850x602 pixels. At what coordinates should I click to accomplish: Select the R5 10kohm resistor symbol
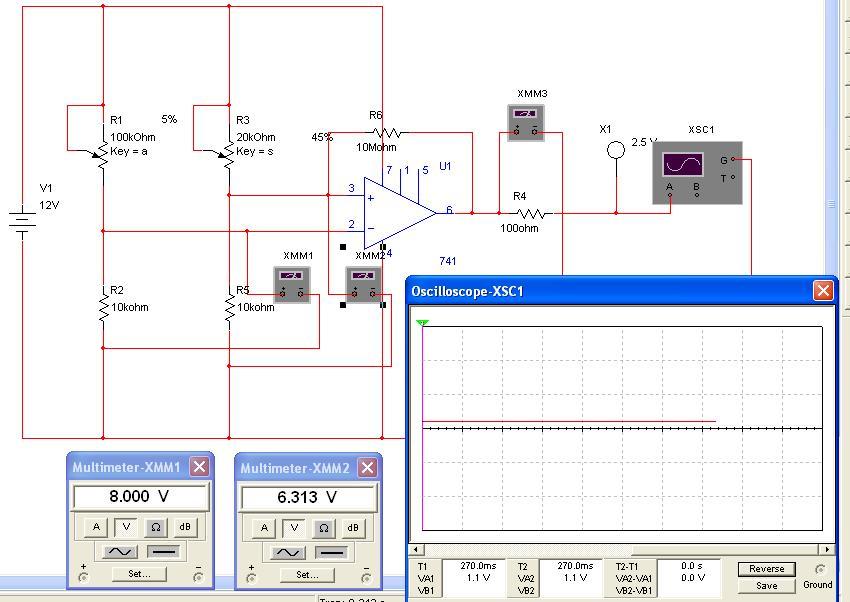(x=230, y=307)
